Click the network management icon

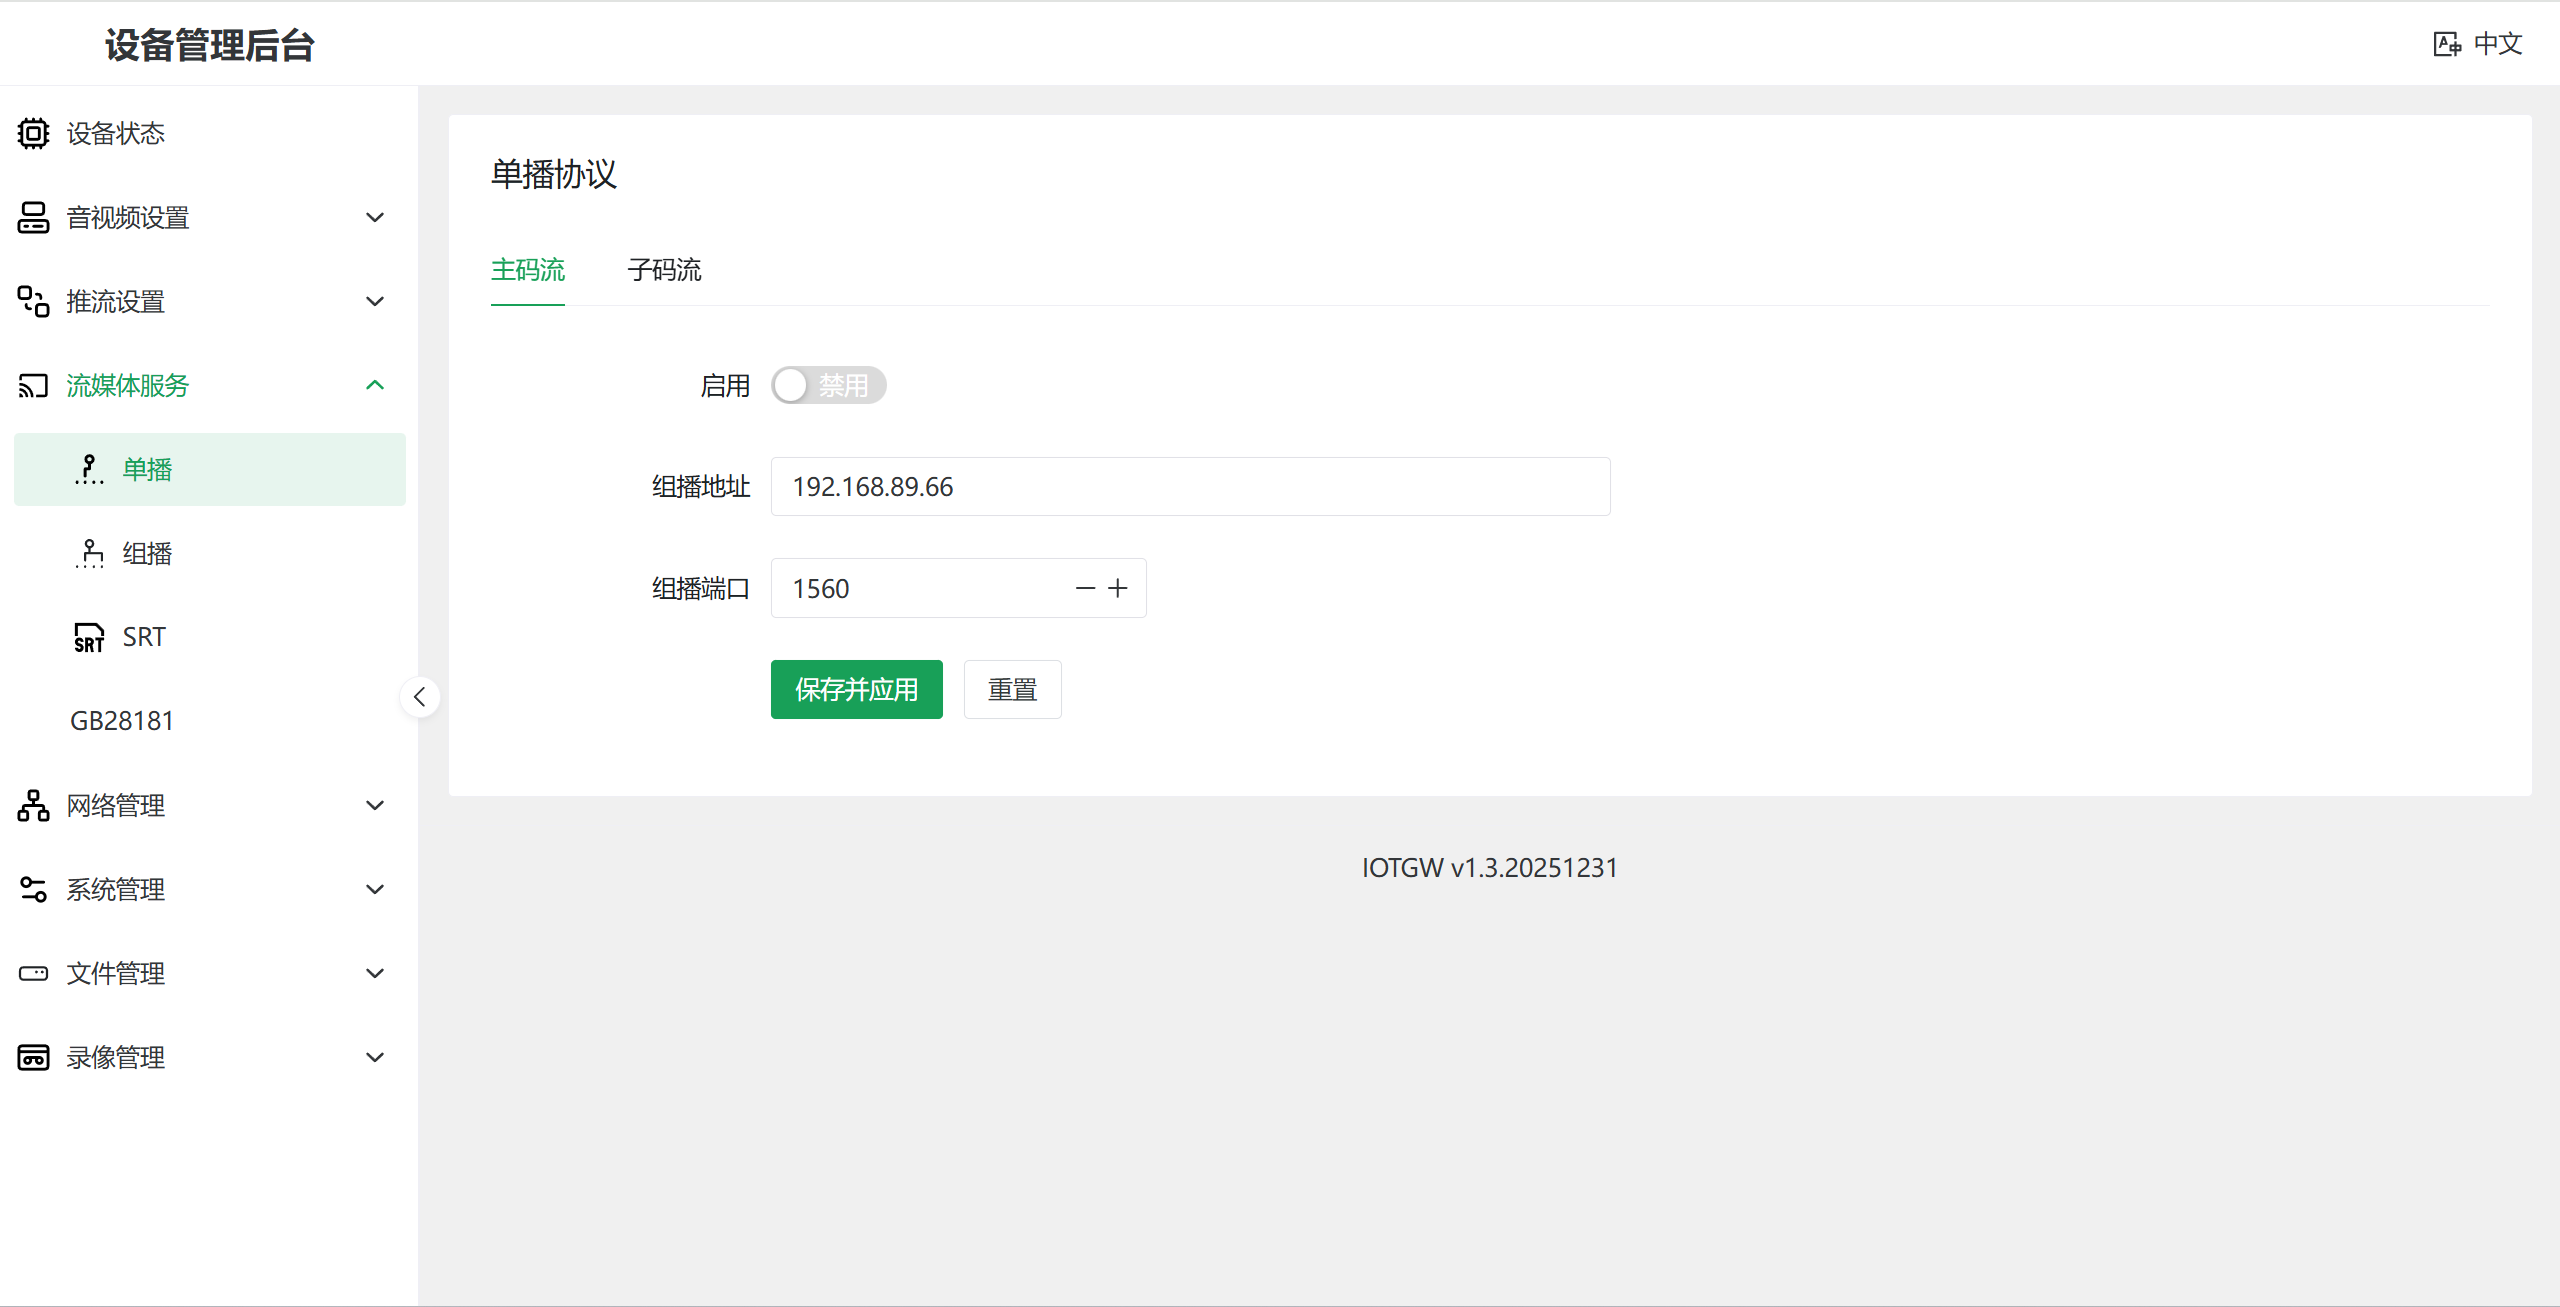(x=33, y=805)
